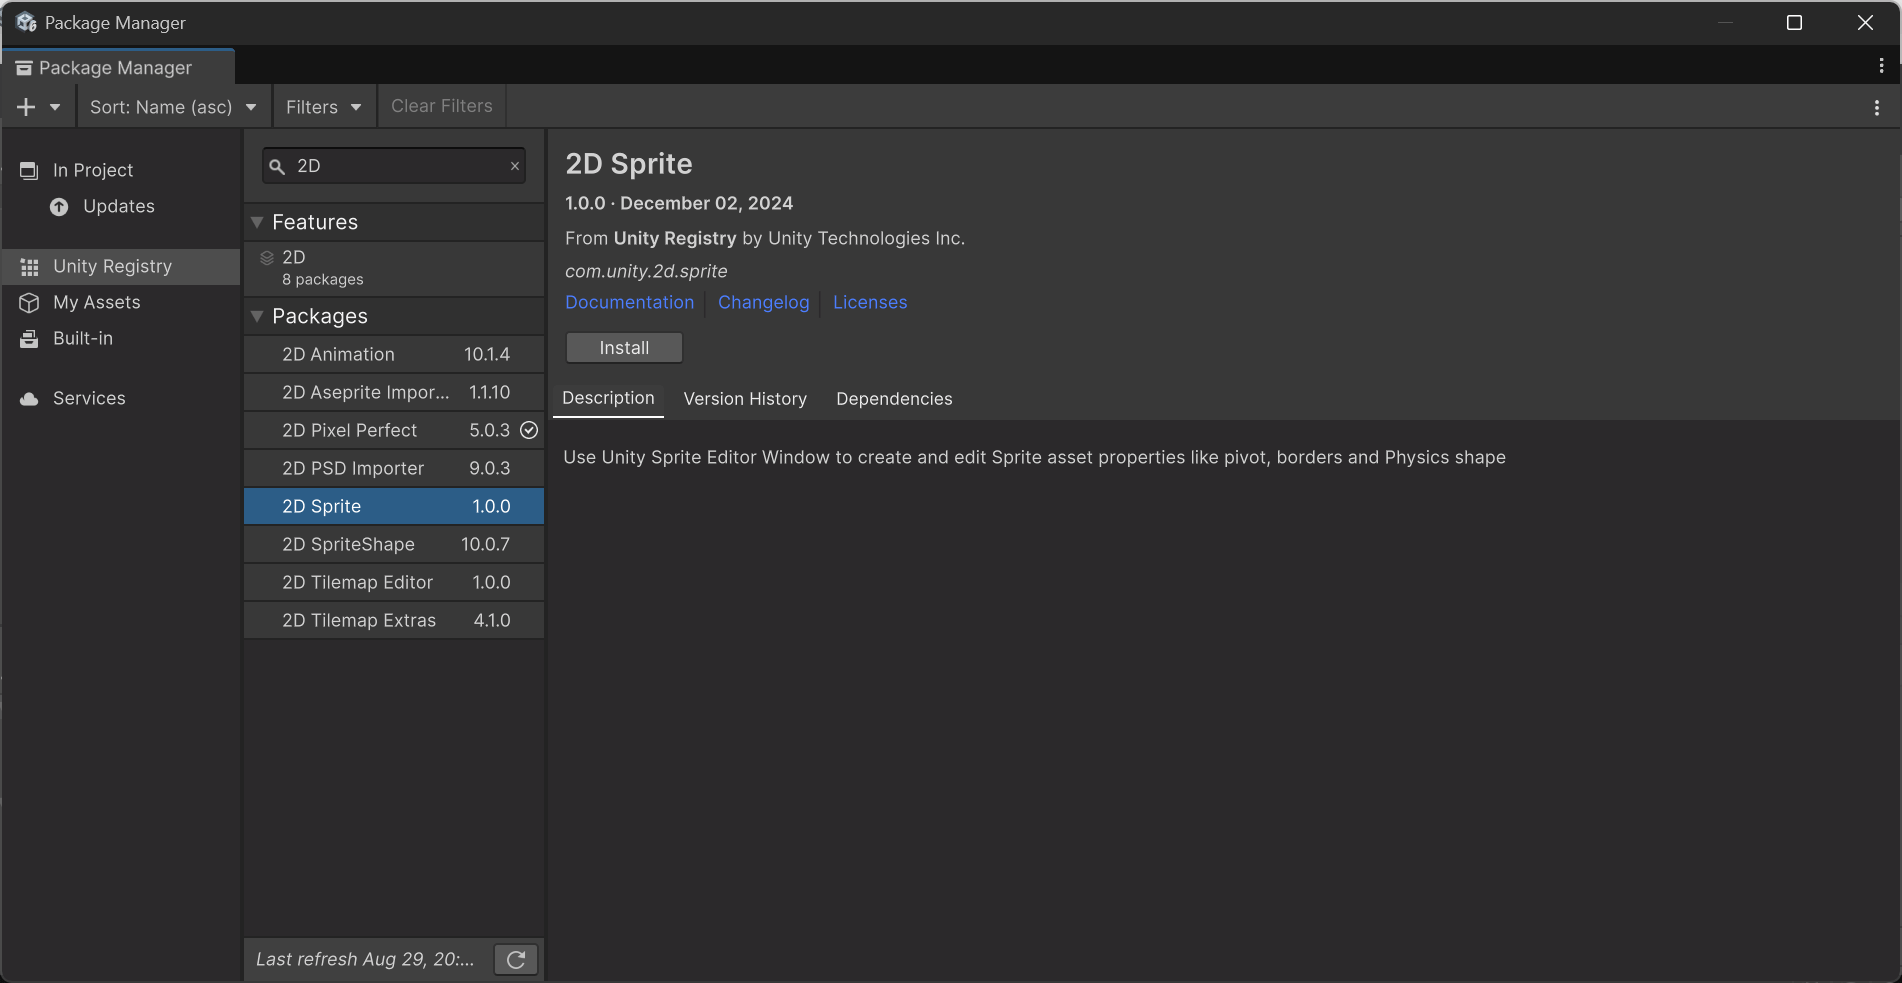Select the 2D Tilemap Extras package
Screen dimensions: 1902x983
394,620
